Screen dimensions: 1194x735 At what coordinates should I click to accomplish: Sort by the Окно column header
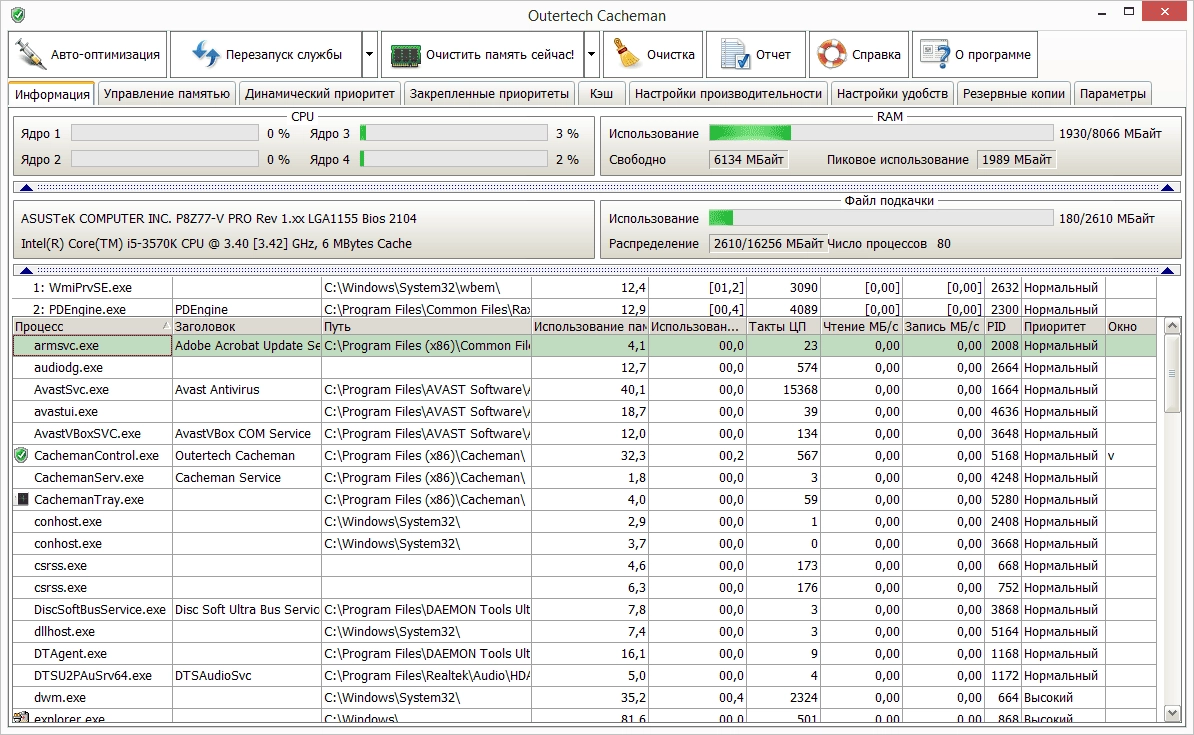point(1131,326)
